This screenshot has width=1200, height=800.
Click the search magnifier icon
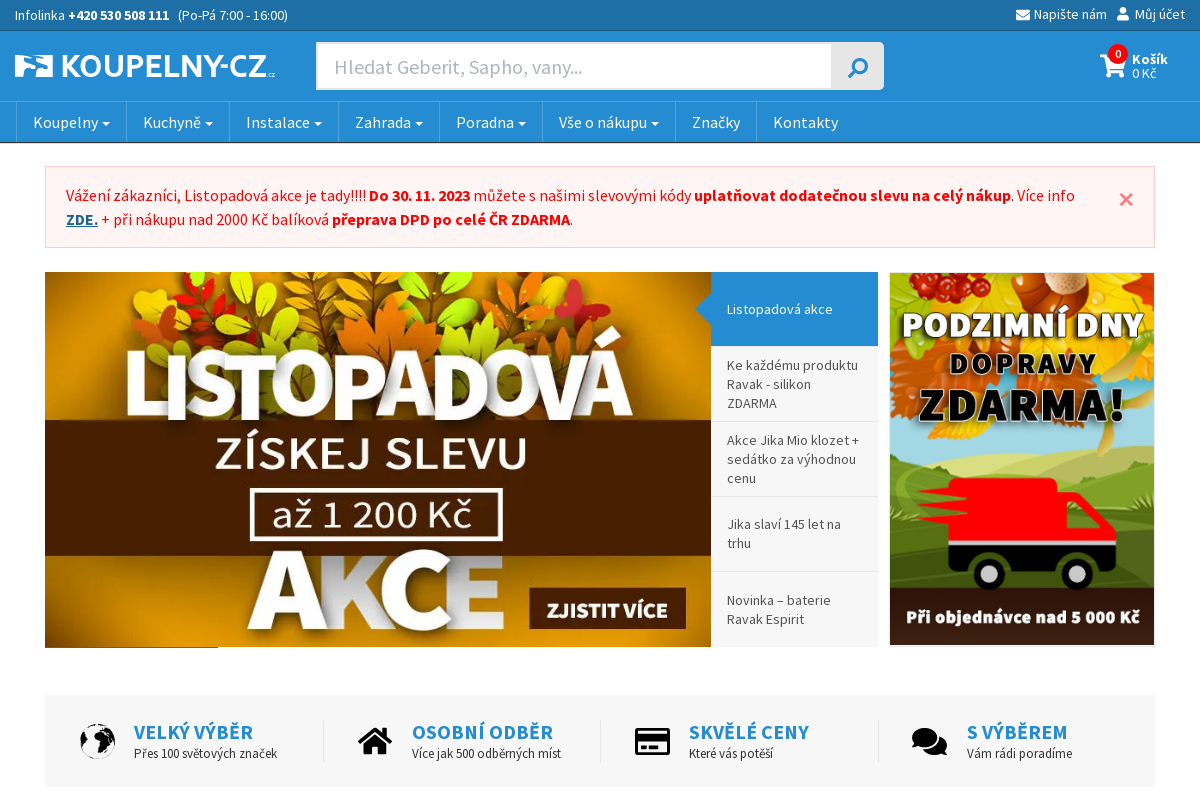pos(856,66)
